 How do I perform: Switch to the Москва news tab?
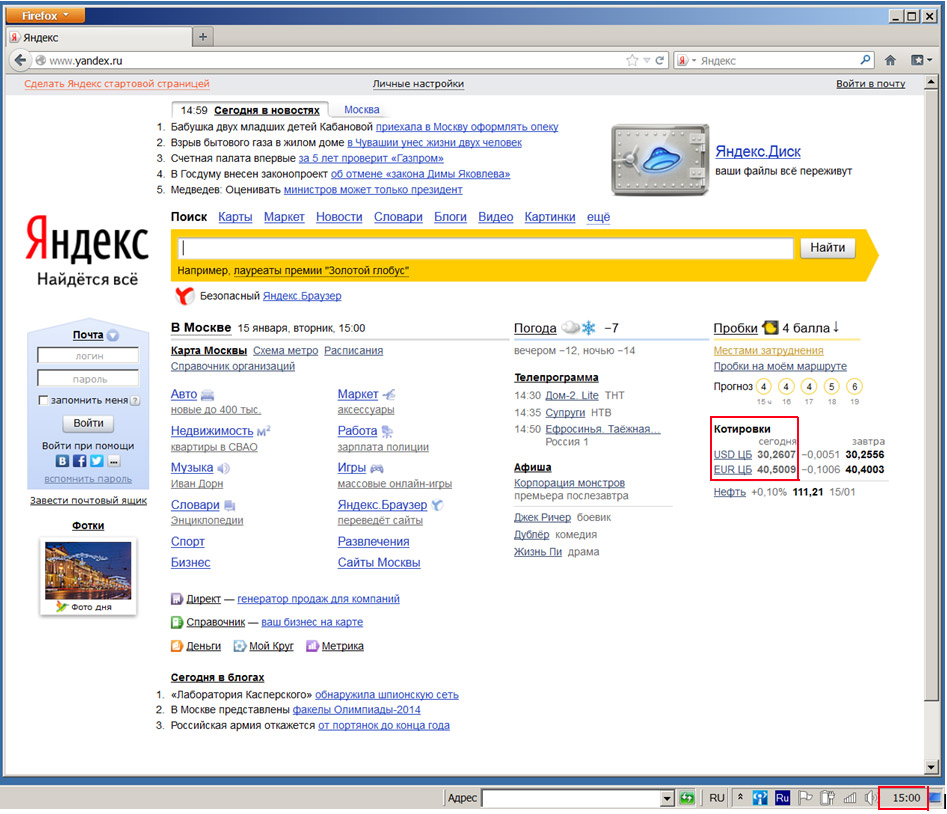click(x=362, y=110)
